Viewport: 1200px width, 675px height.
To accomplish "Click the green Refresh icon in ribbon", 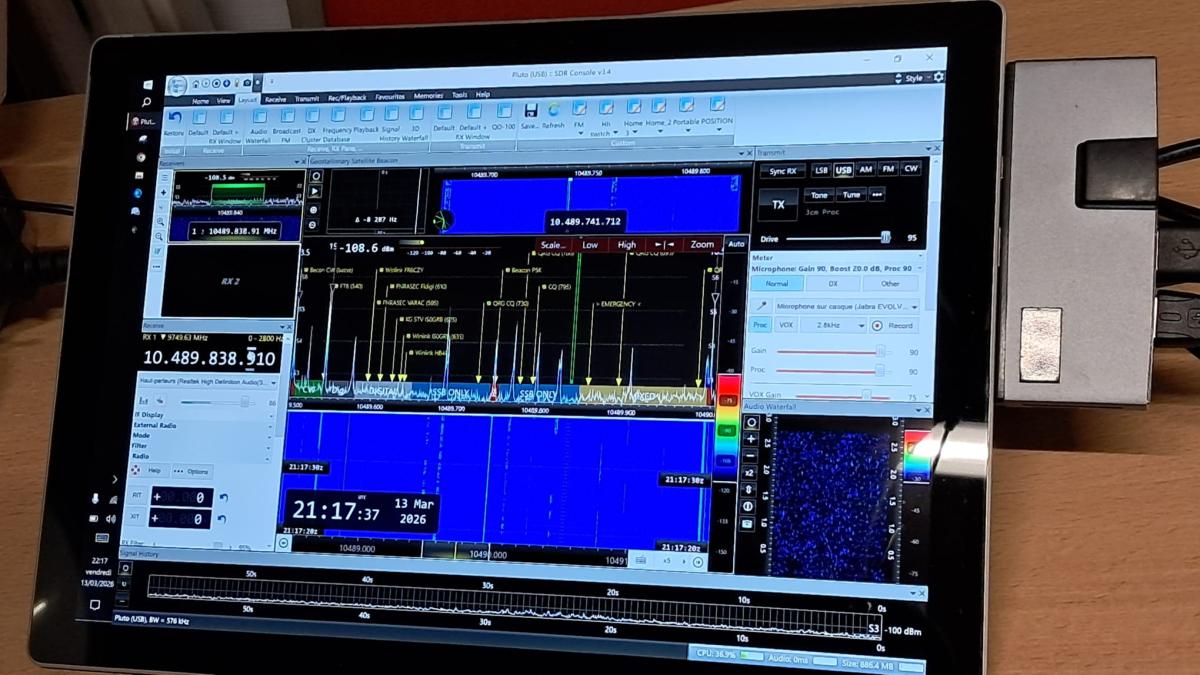I will (553, 110).
